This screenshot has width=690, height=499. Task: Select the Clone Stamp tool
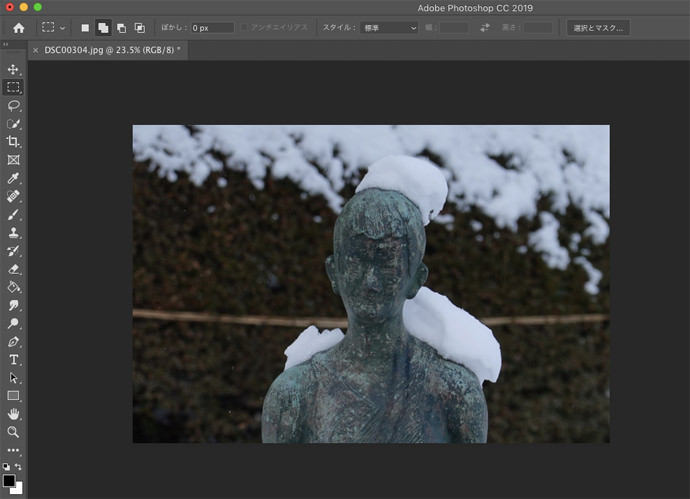tap(13, 233)
